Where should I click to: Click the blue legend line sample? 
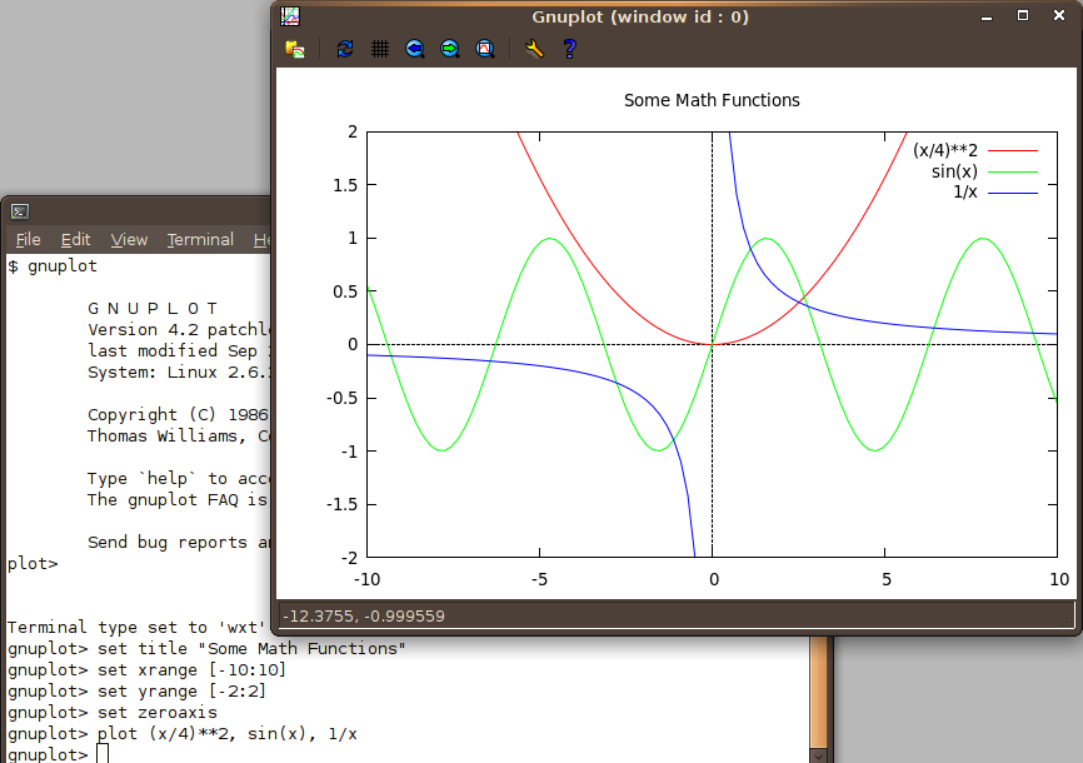(1013, 193)
